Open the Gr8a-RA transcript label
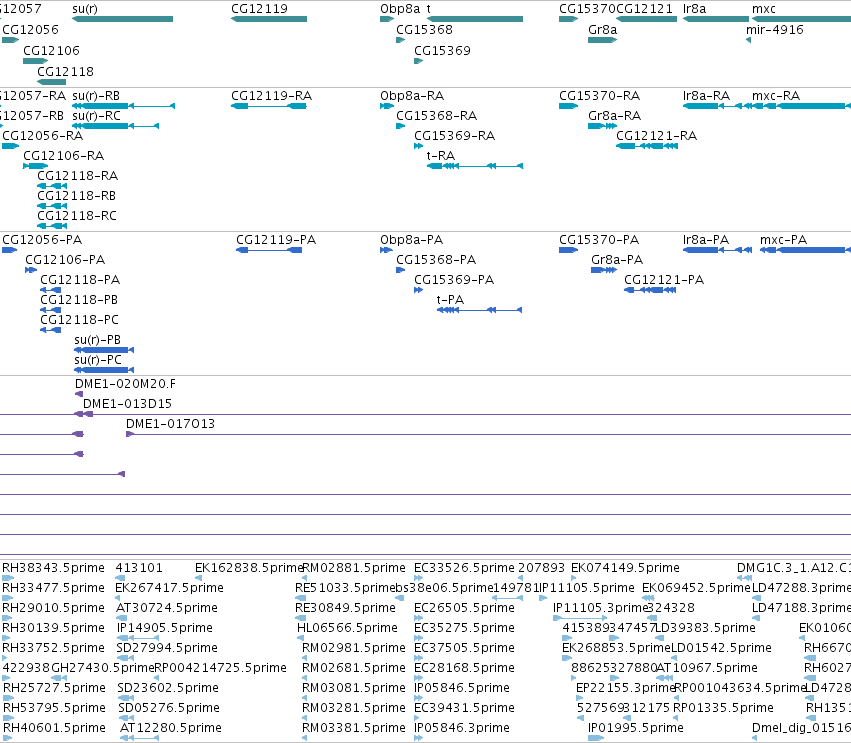The image size is (851, 743). tap(614, 116)
